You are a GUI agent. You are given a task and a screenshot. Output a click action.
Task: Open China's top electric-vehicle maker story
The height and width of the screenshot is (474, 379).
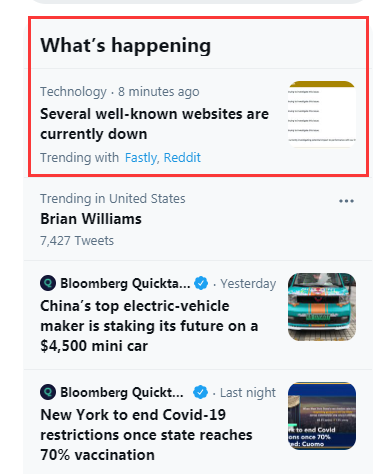pyautogui.click(x=149, y=326)
